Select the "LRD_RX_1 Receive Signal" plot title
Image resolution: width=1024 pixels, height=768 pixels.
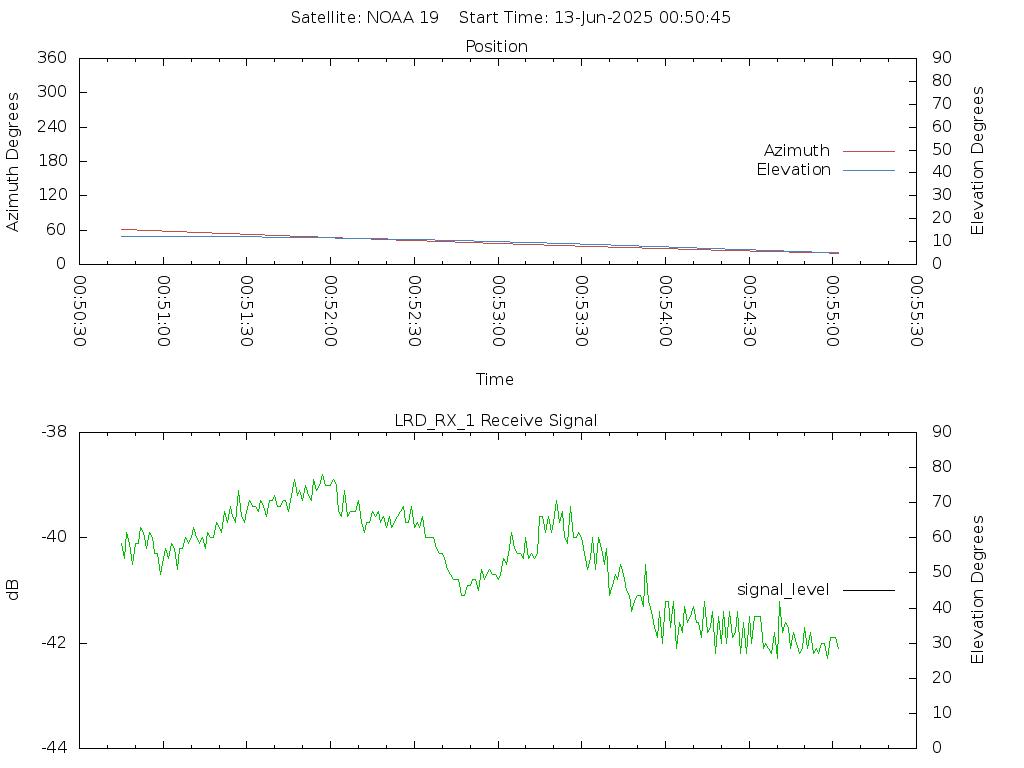point(496,421)
